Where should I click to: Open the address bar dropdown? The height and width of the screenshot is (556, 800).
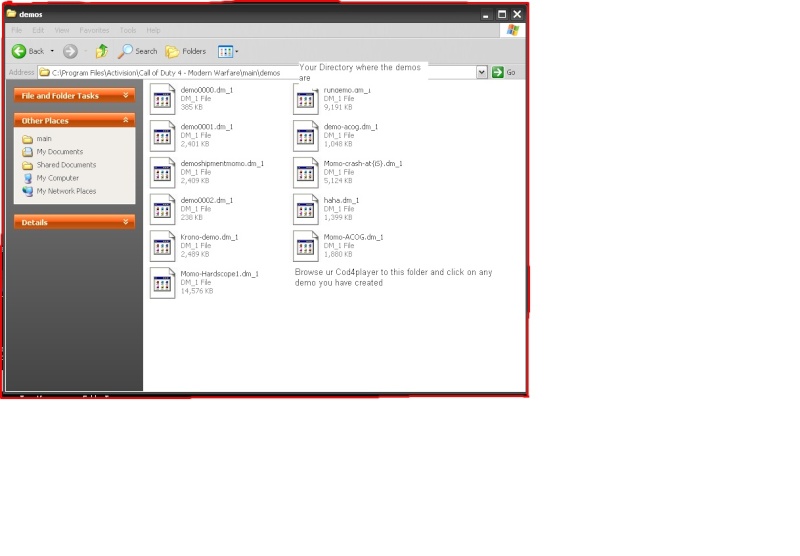coord(482,72)
